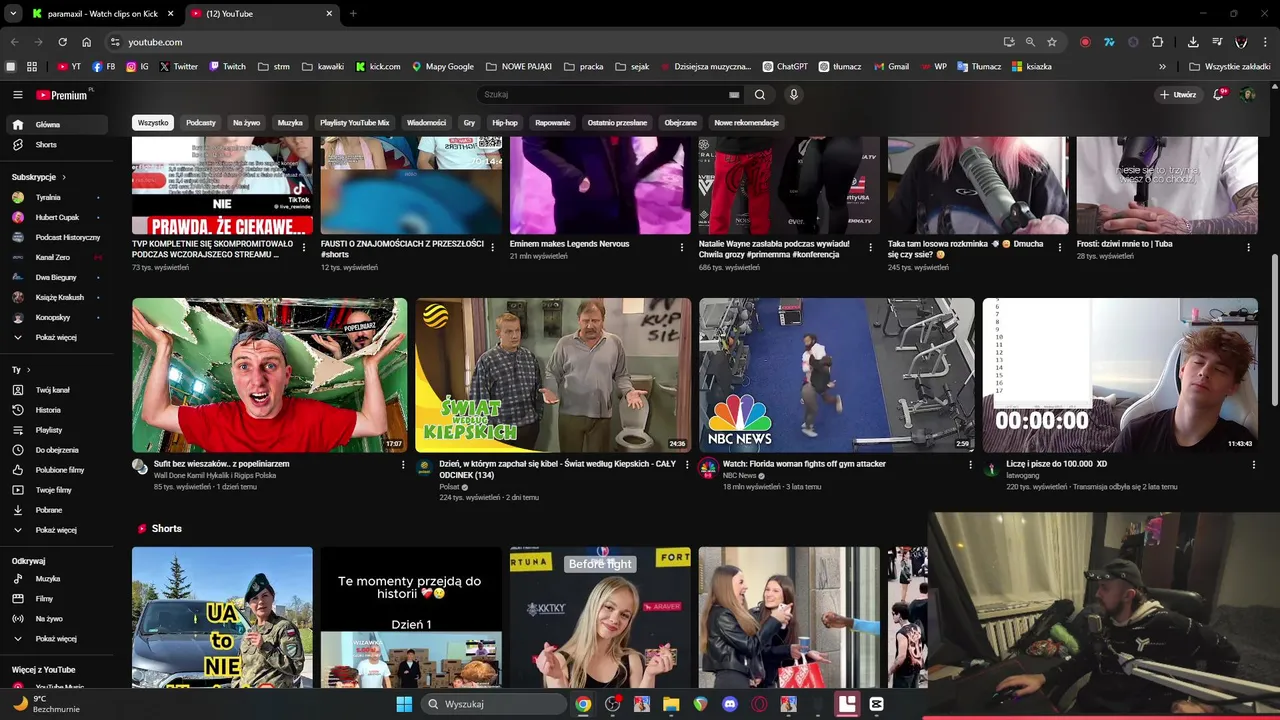Open Wszystkie zakładki folder

coord(1230,67)
